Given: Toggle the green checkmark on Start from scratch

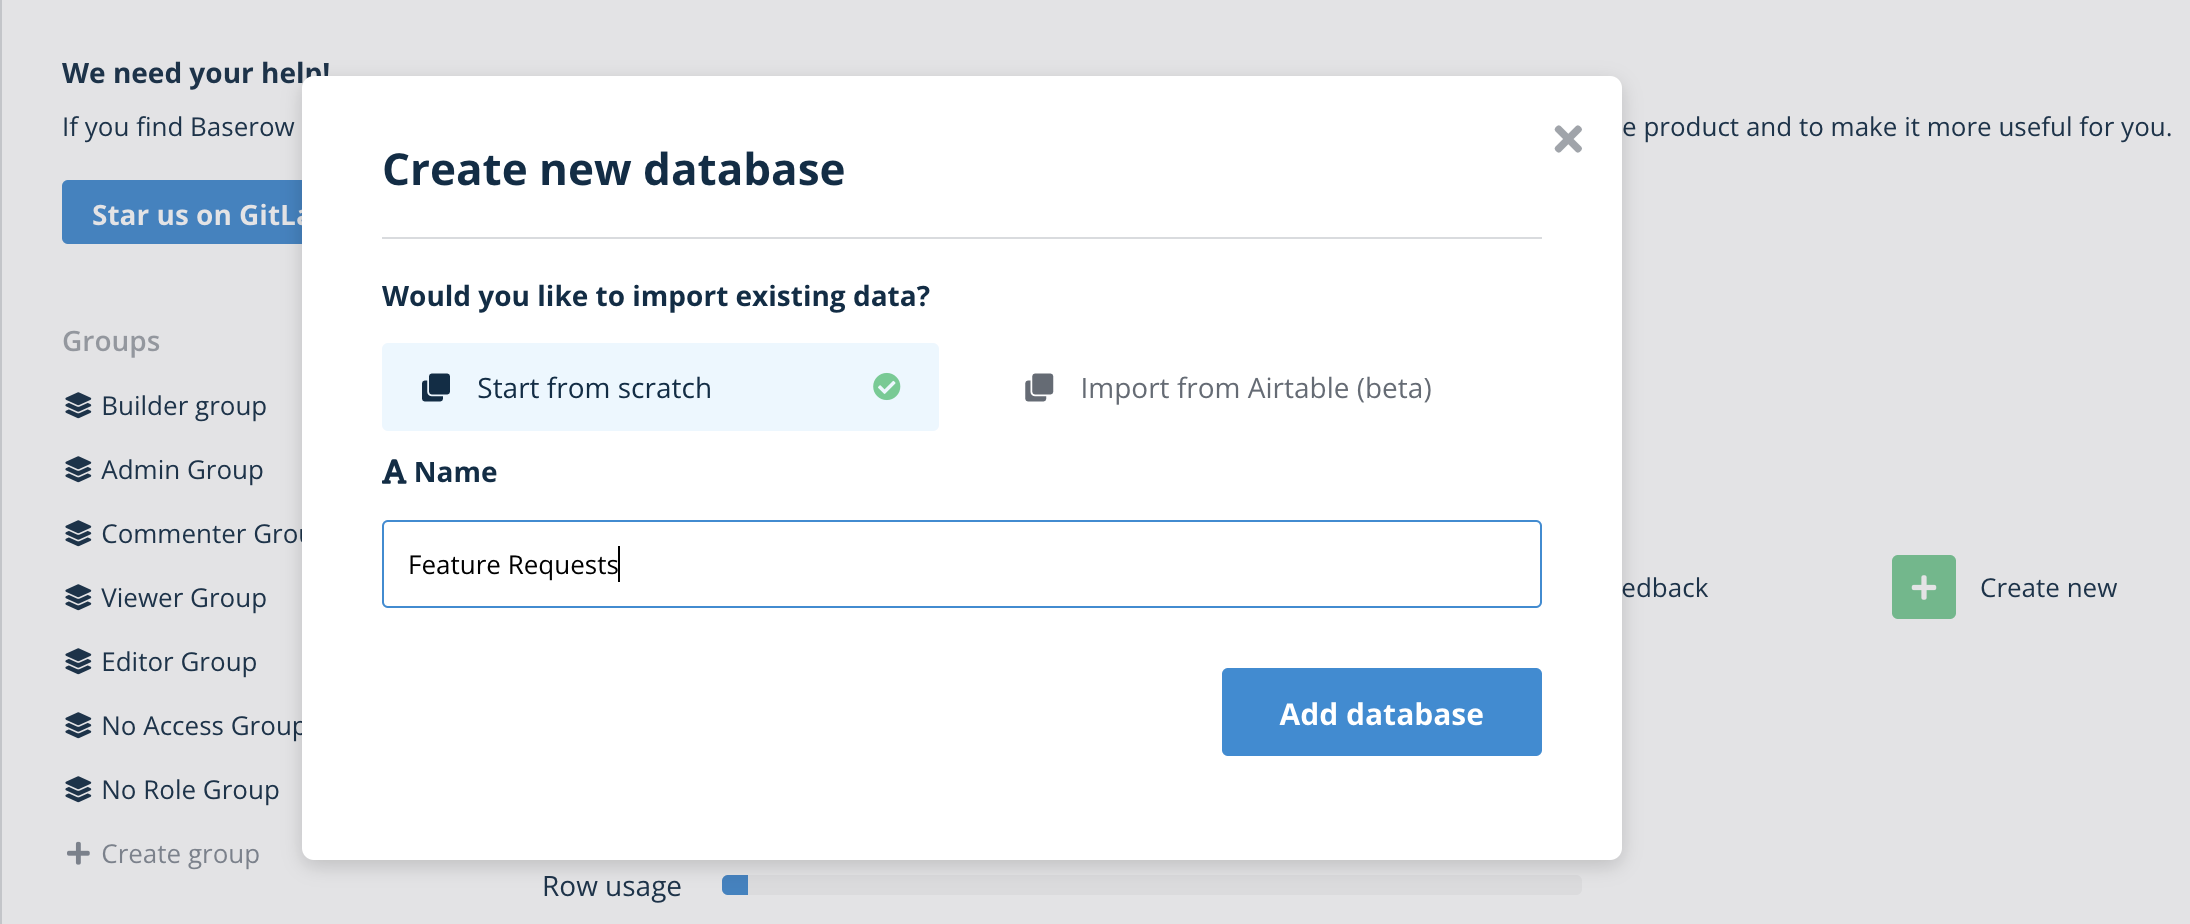Looking at the screenshot, I should (x=886, y=387).
